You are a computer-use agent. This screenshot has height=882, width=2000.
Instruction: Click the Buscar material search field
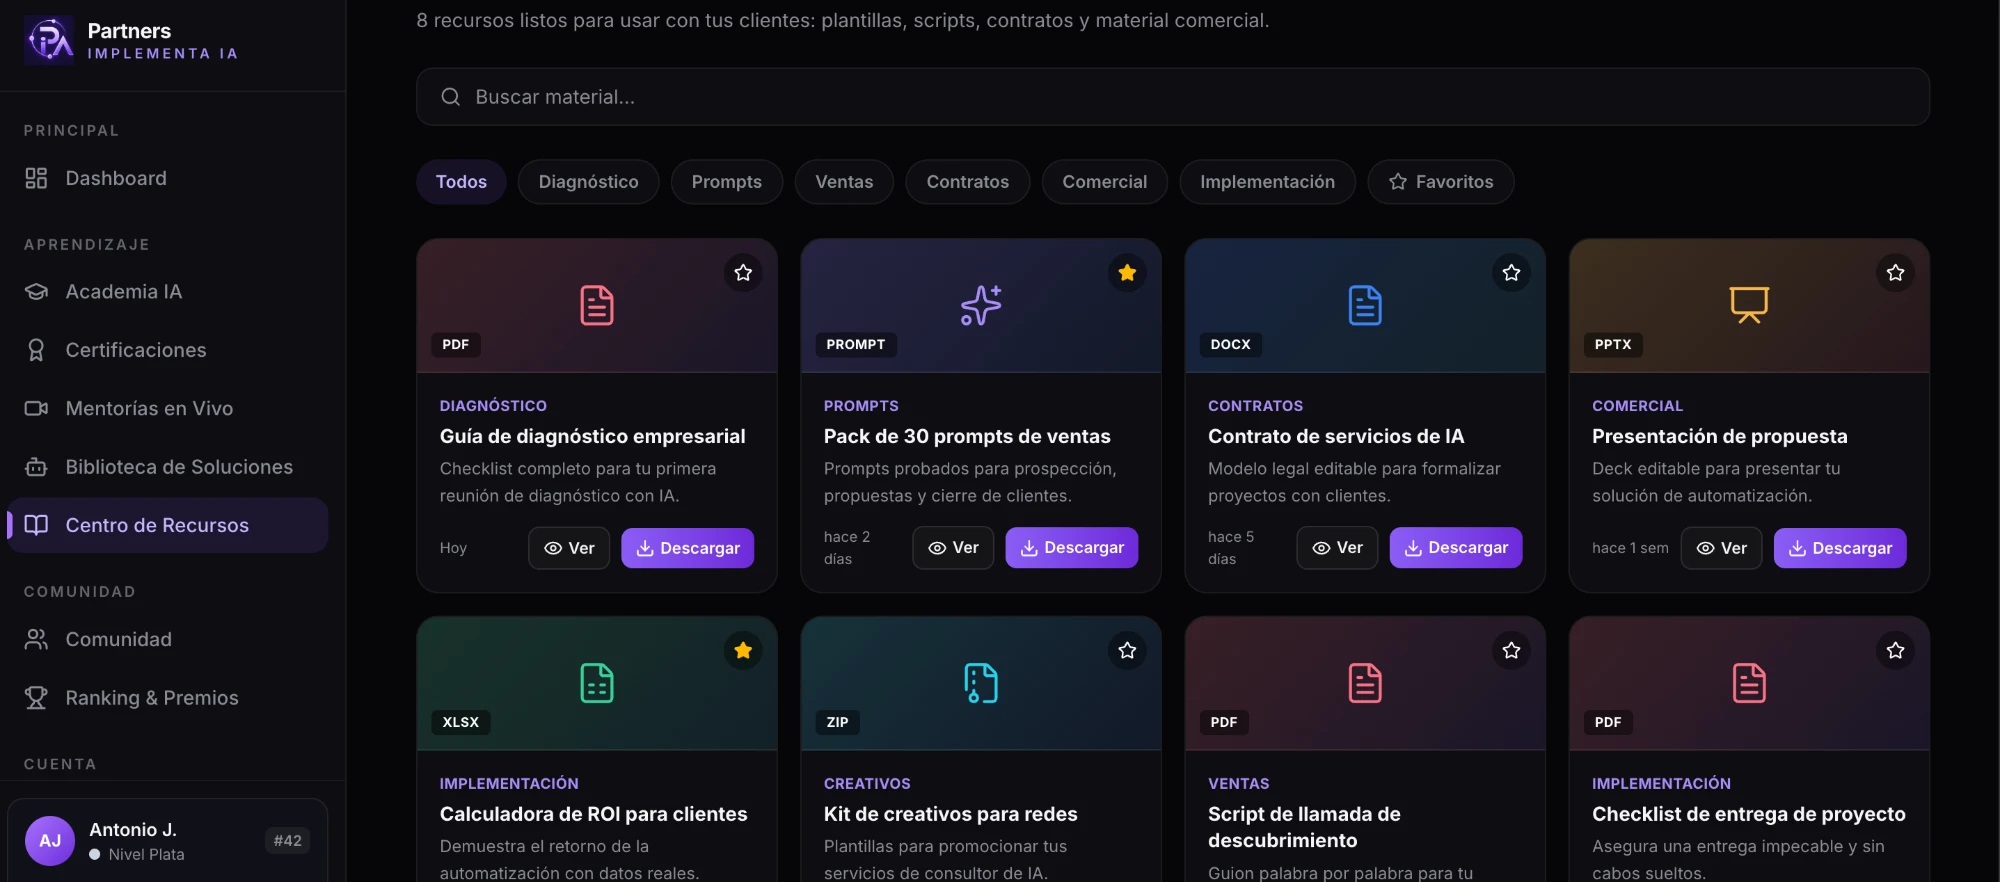click(1173, 97)
